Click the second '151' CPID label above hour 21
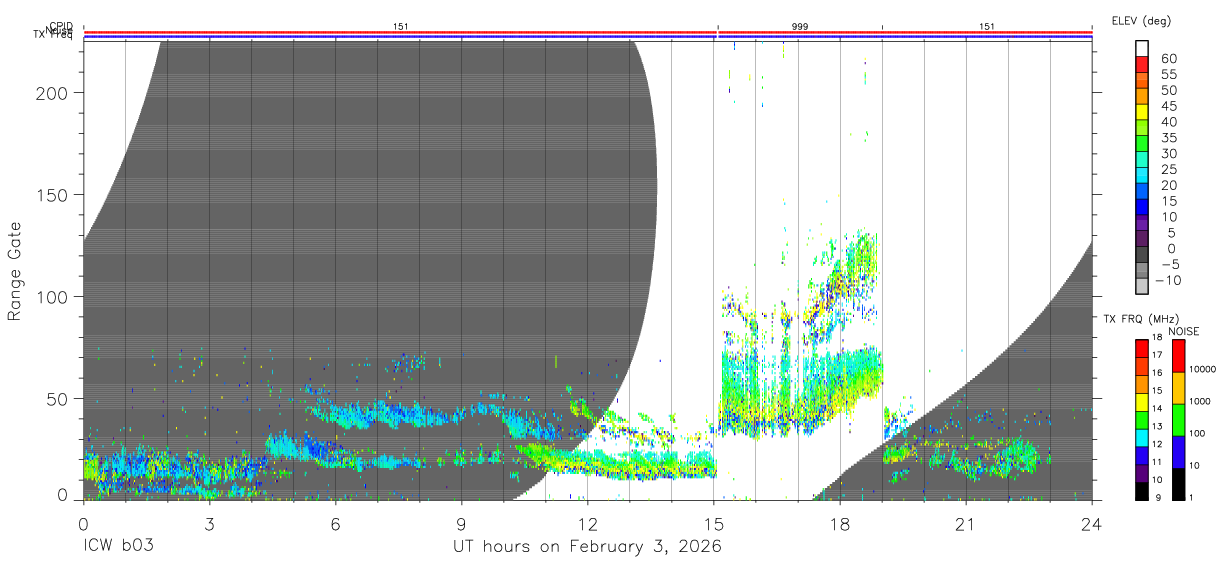Image resolution: width=1228 pixels, height=567 pixels. point(987,26)
